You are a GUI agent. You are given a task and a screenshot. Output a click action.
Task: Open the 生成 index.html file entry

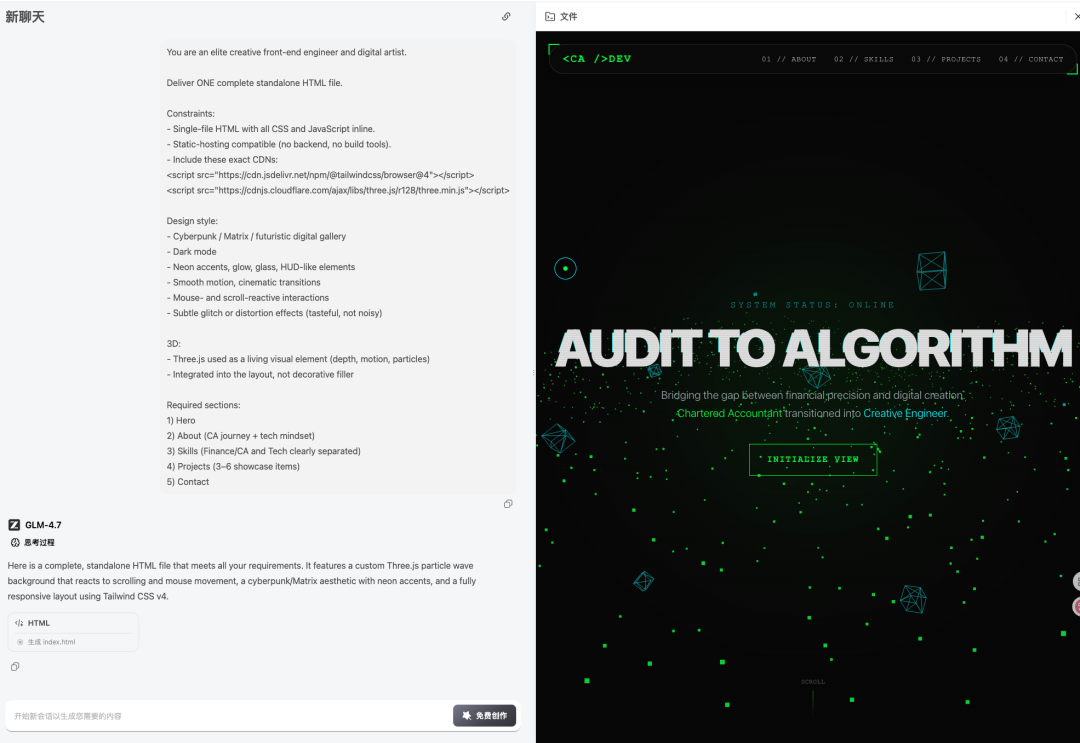(x=50, y=642)
